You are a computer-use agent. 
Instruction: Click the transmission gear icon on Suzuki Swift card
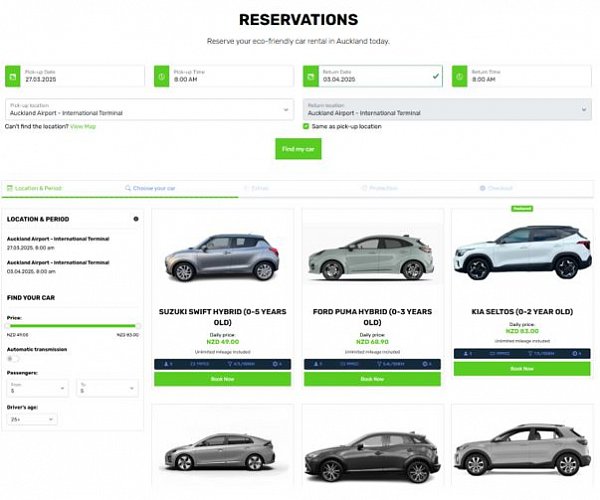point(275,364)
